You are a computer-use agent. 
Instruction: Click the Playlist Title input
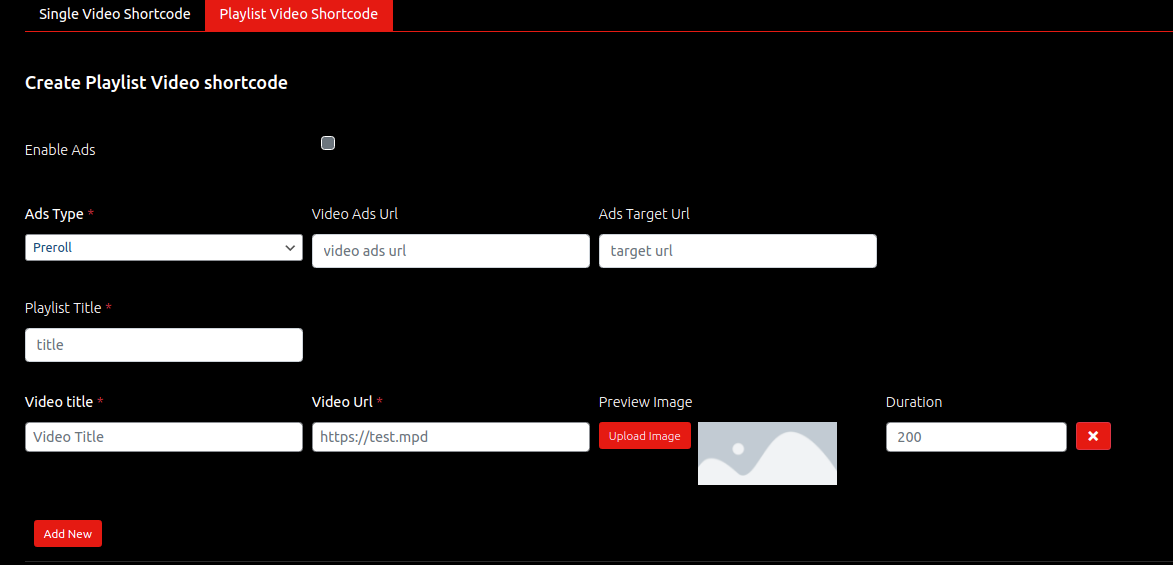click(x=164, y=345)
